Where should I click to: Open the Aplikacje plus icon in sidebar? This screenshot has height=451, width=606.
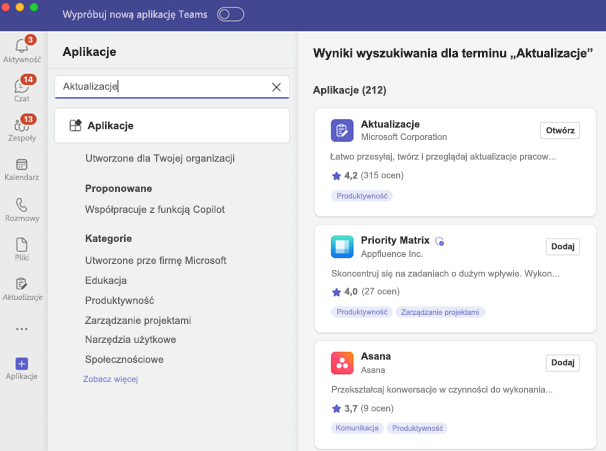click(22, 364)
